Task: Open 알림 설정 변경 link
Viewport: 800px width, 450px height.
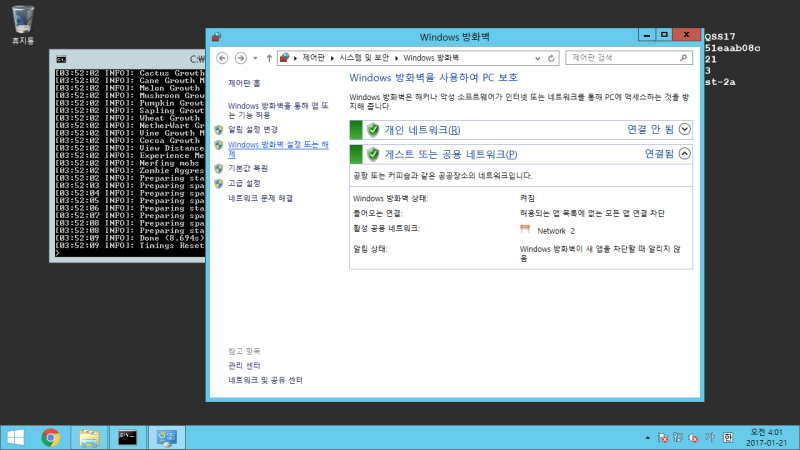Action: point(253,130)
